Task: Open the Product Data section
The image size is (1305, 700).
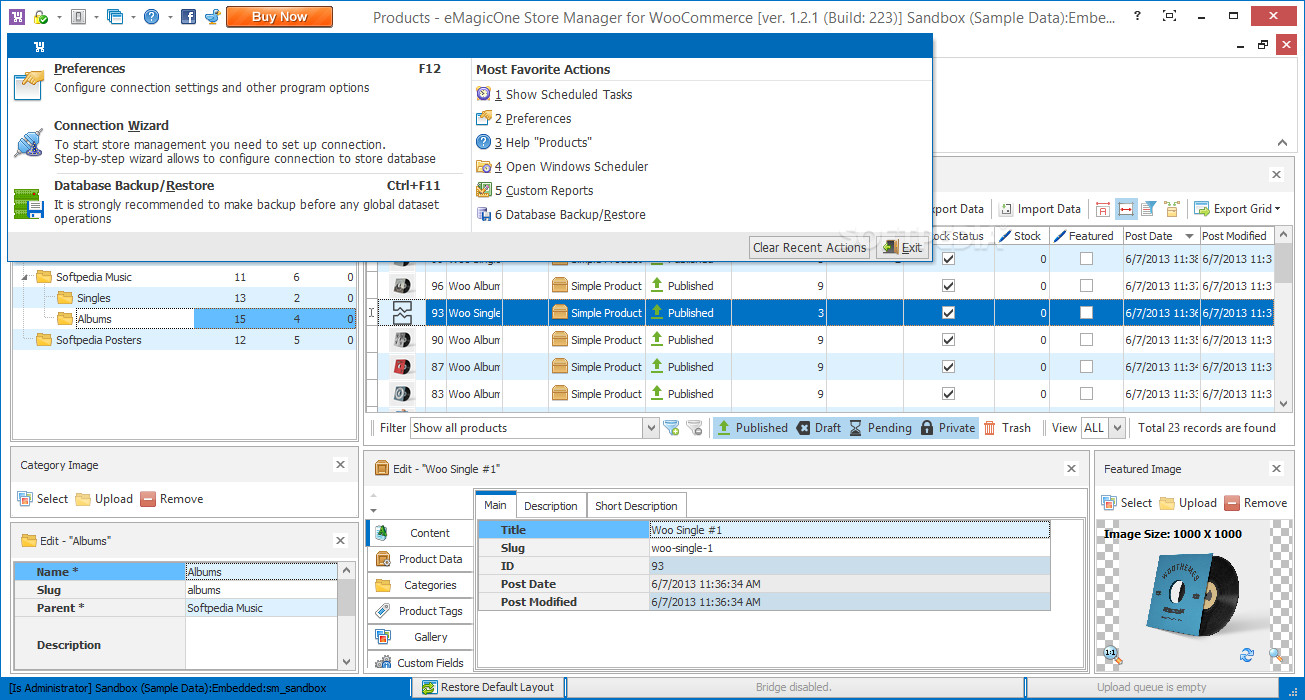Action: (x=419, y=559)
